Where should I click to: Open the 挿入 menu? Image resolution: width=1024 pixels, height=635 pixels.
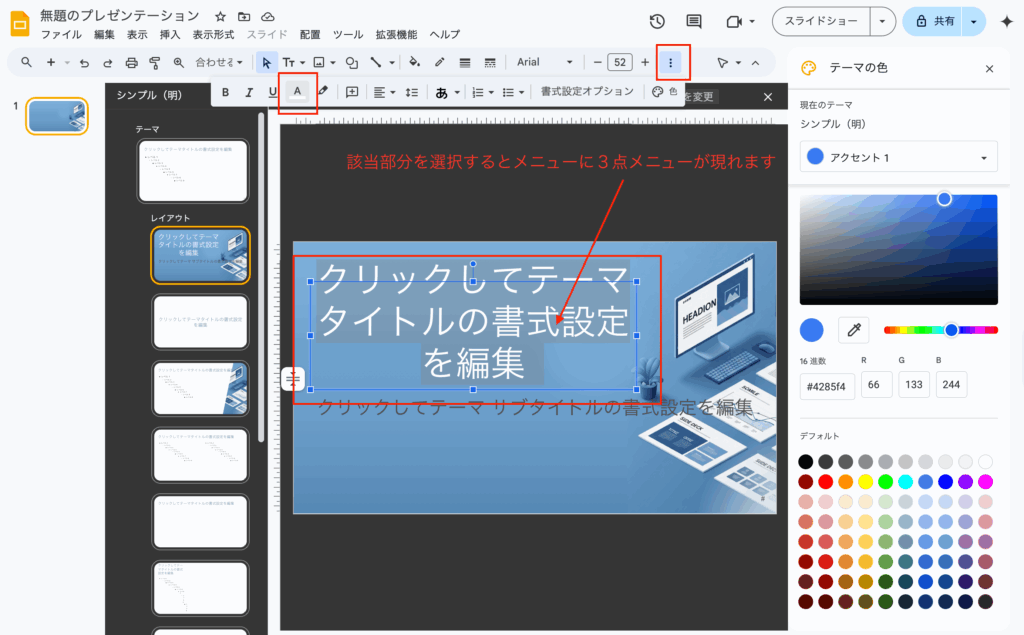[170, 35]
